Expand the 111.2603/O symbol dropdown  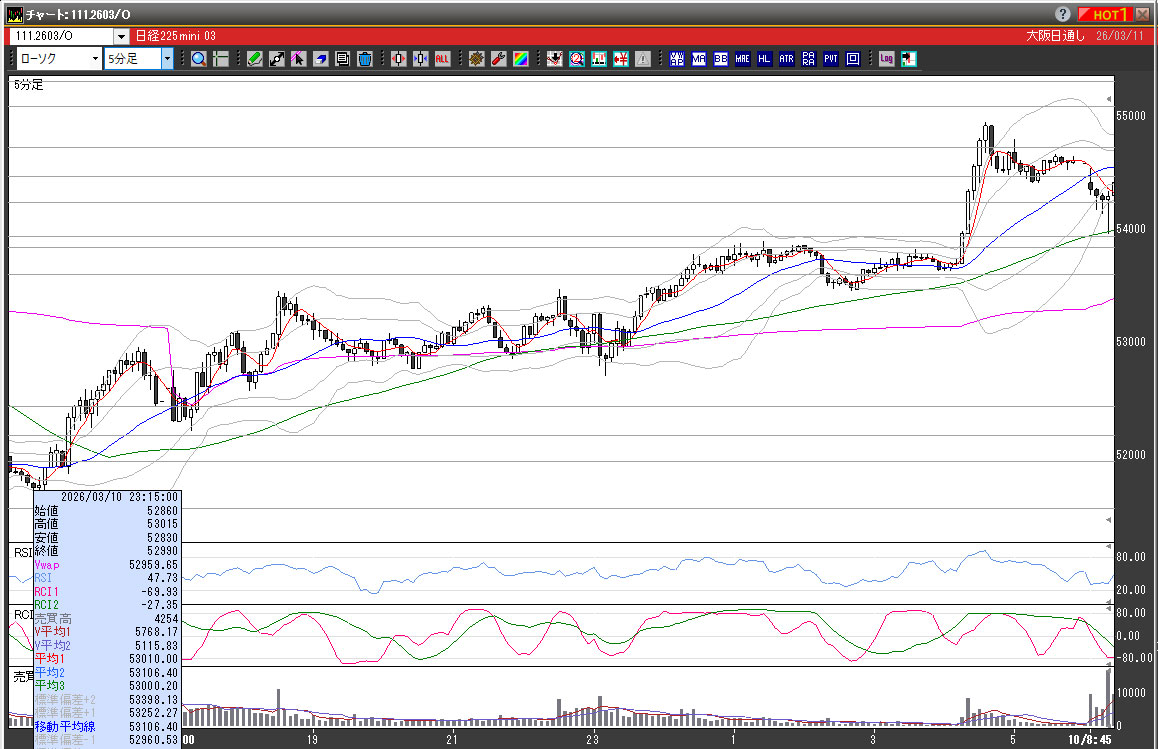tap(122, 35)
